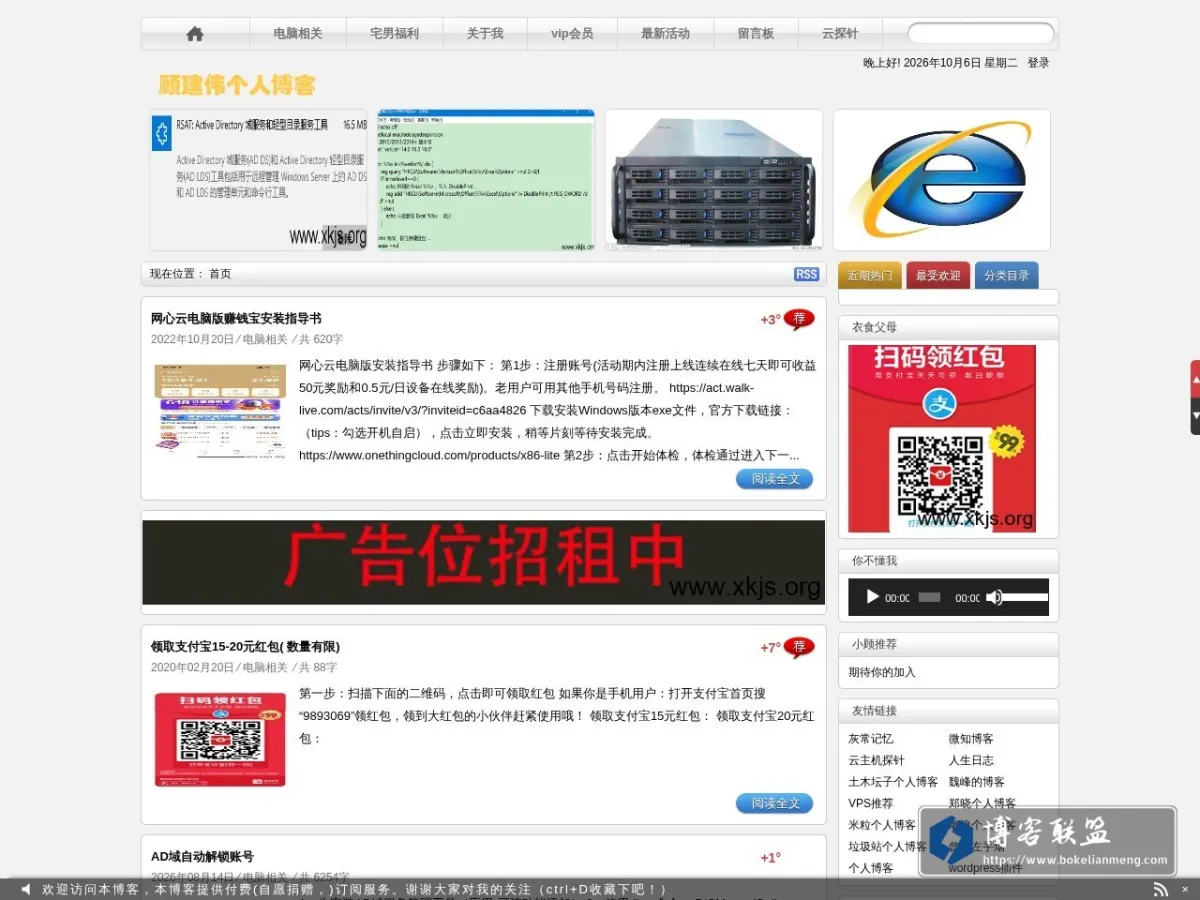
Task: Go to the 关于我 page
Action: pyautogui.click(x=485, y=34)
